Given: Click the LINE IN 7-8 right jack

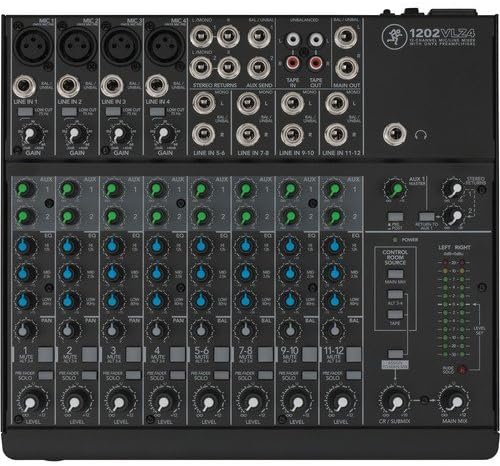Looking at the screenshot, I should pos(248,135).
